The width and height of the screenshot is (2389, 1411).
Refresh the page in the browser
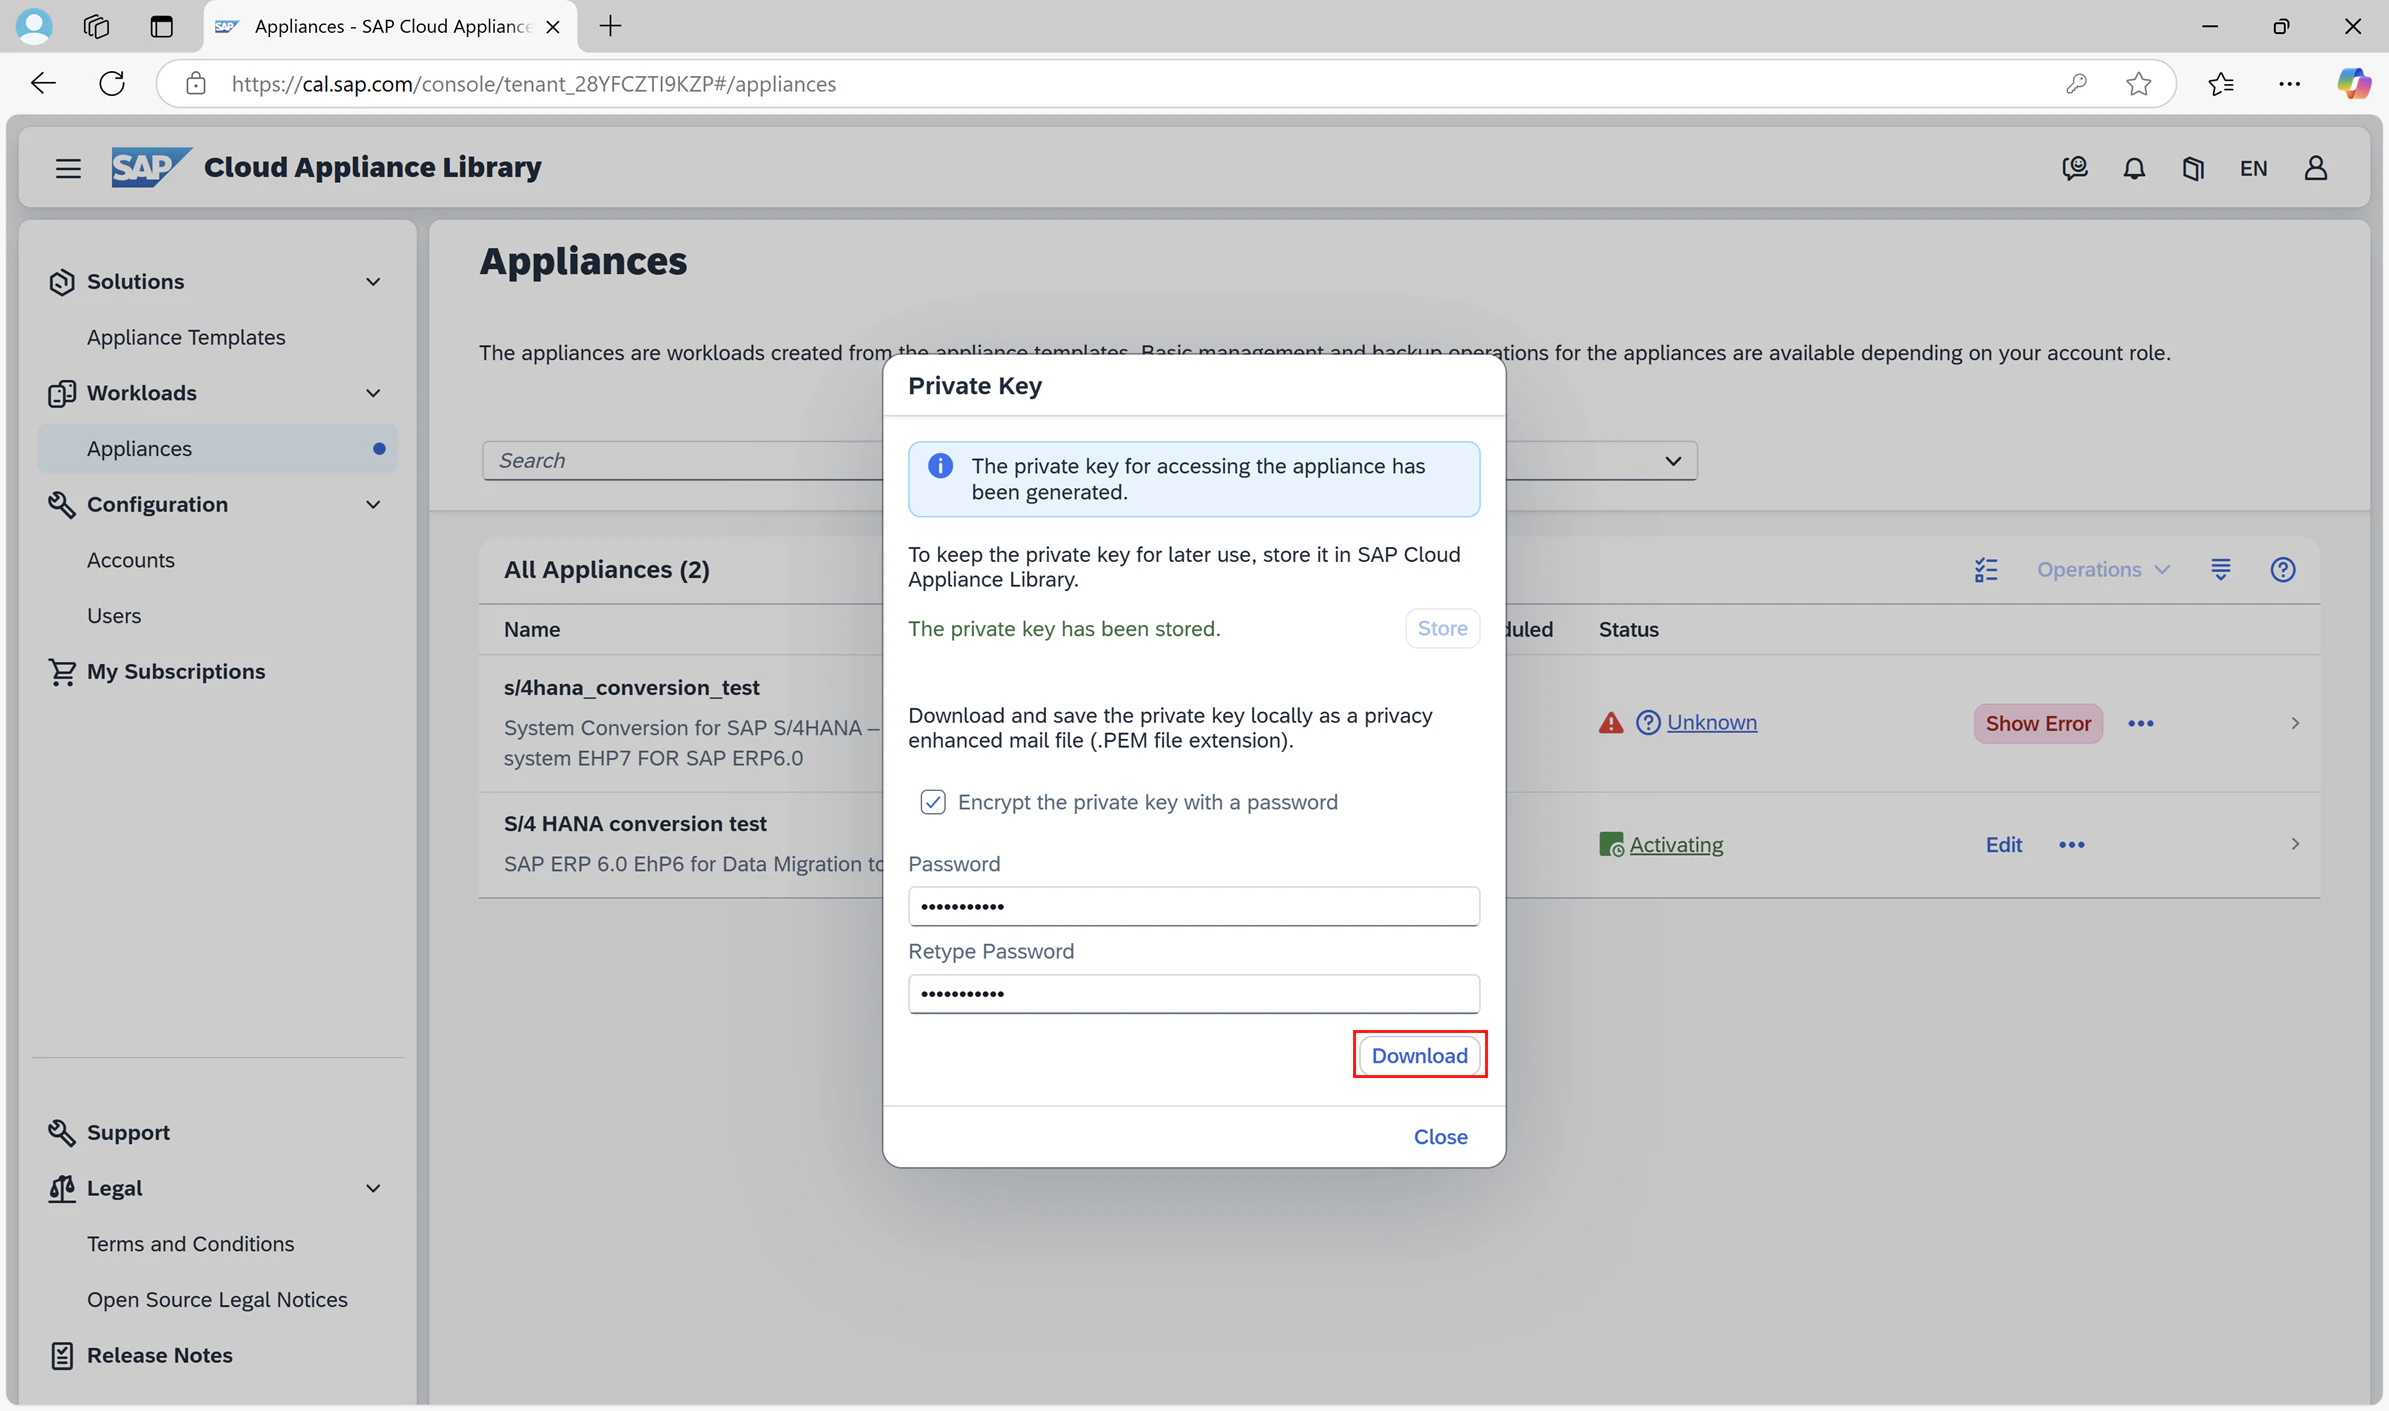[x=112, y=83]
